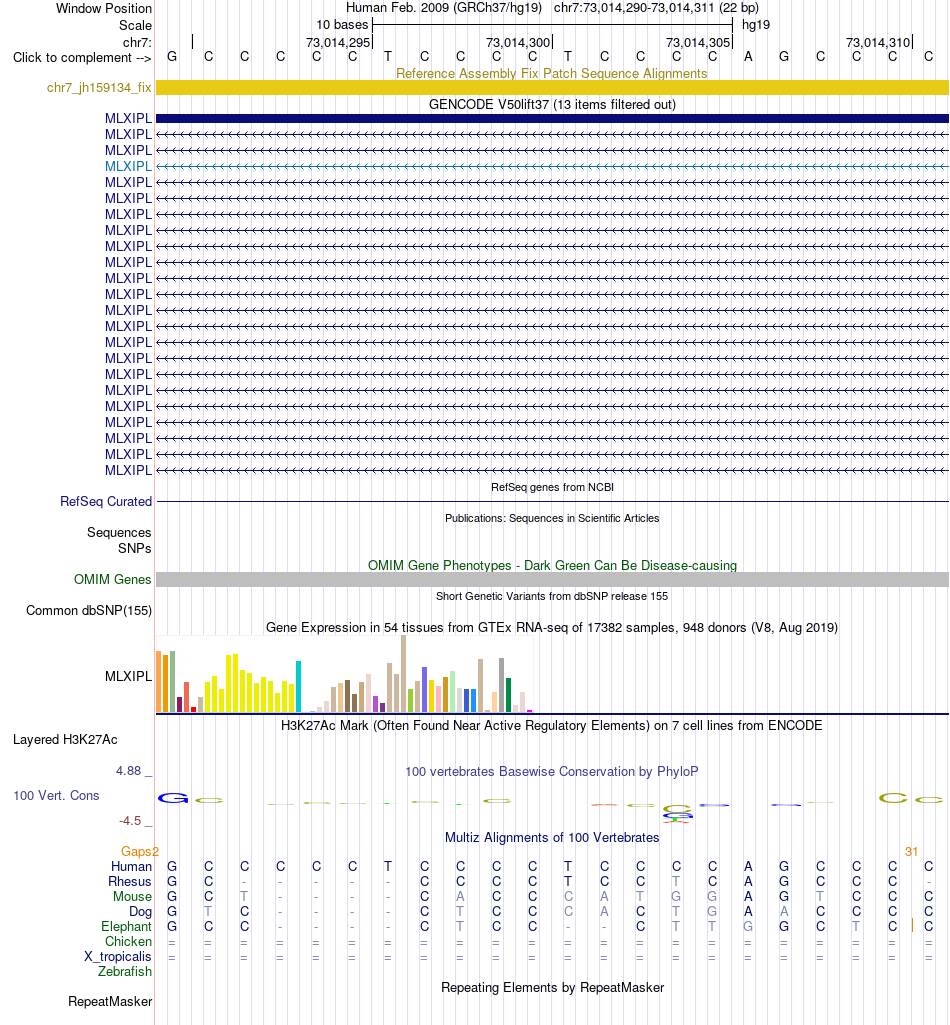Click the gray OMIM Genes item bar
The width and height of the screenshot is (950, 1025).
click(552, 579)
